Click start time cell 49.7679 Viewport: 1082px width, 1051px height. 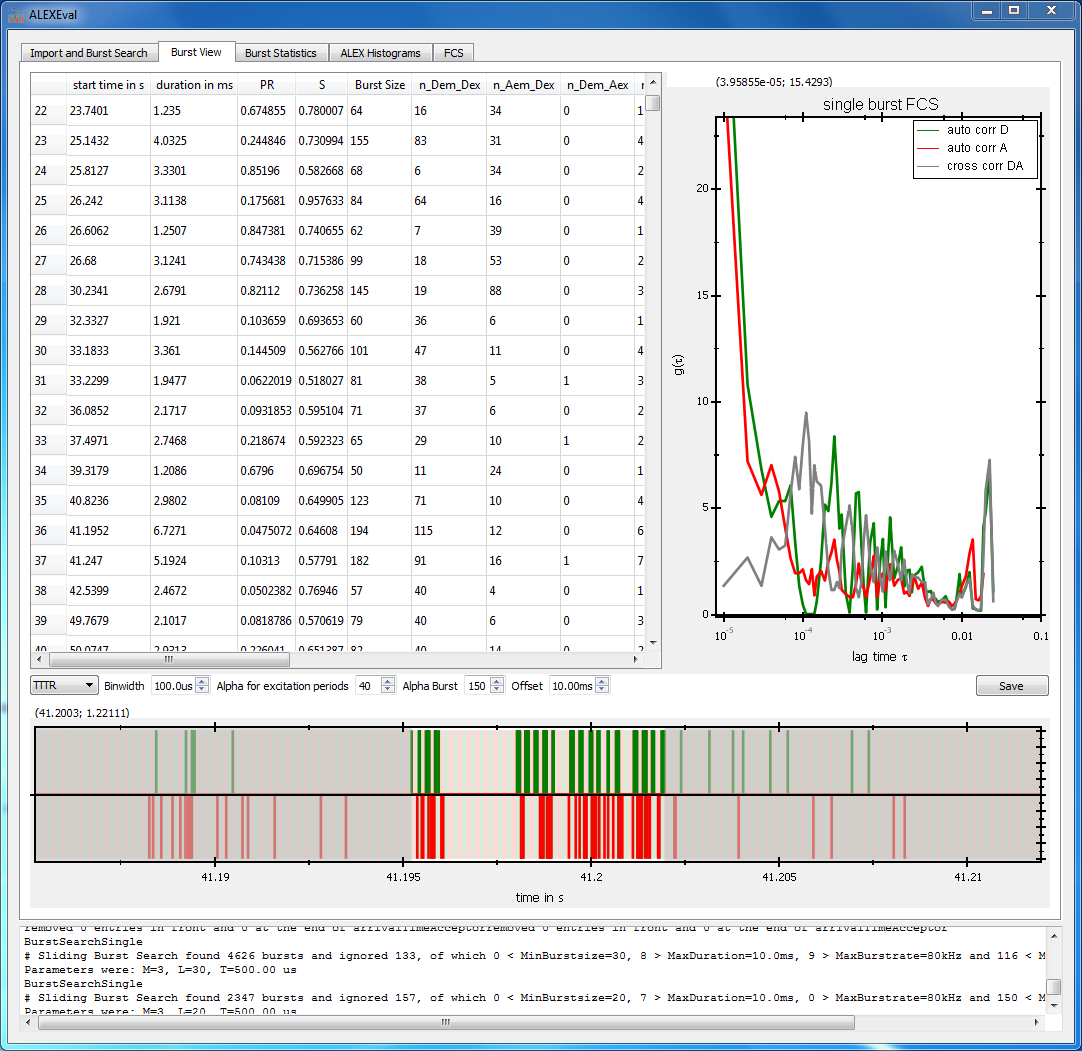pos(108,621)
